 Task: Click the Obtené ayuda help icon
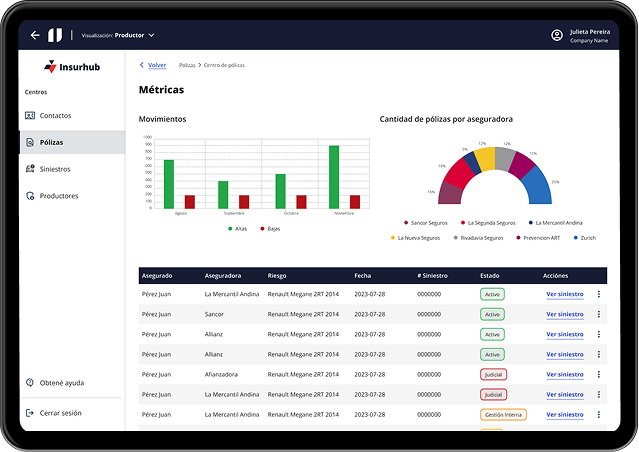30,383
